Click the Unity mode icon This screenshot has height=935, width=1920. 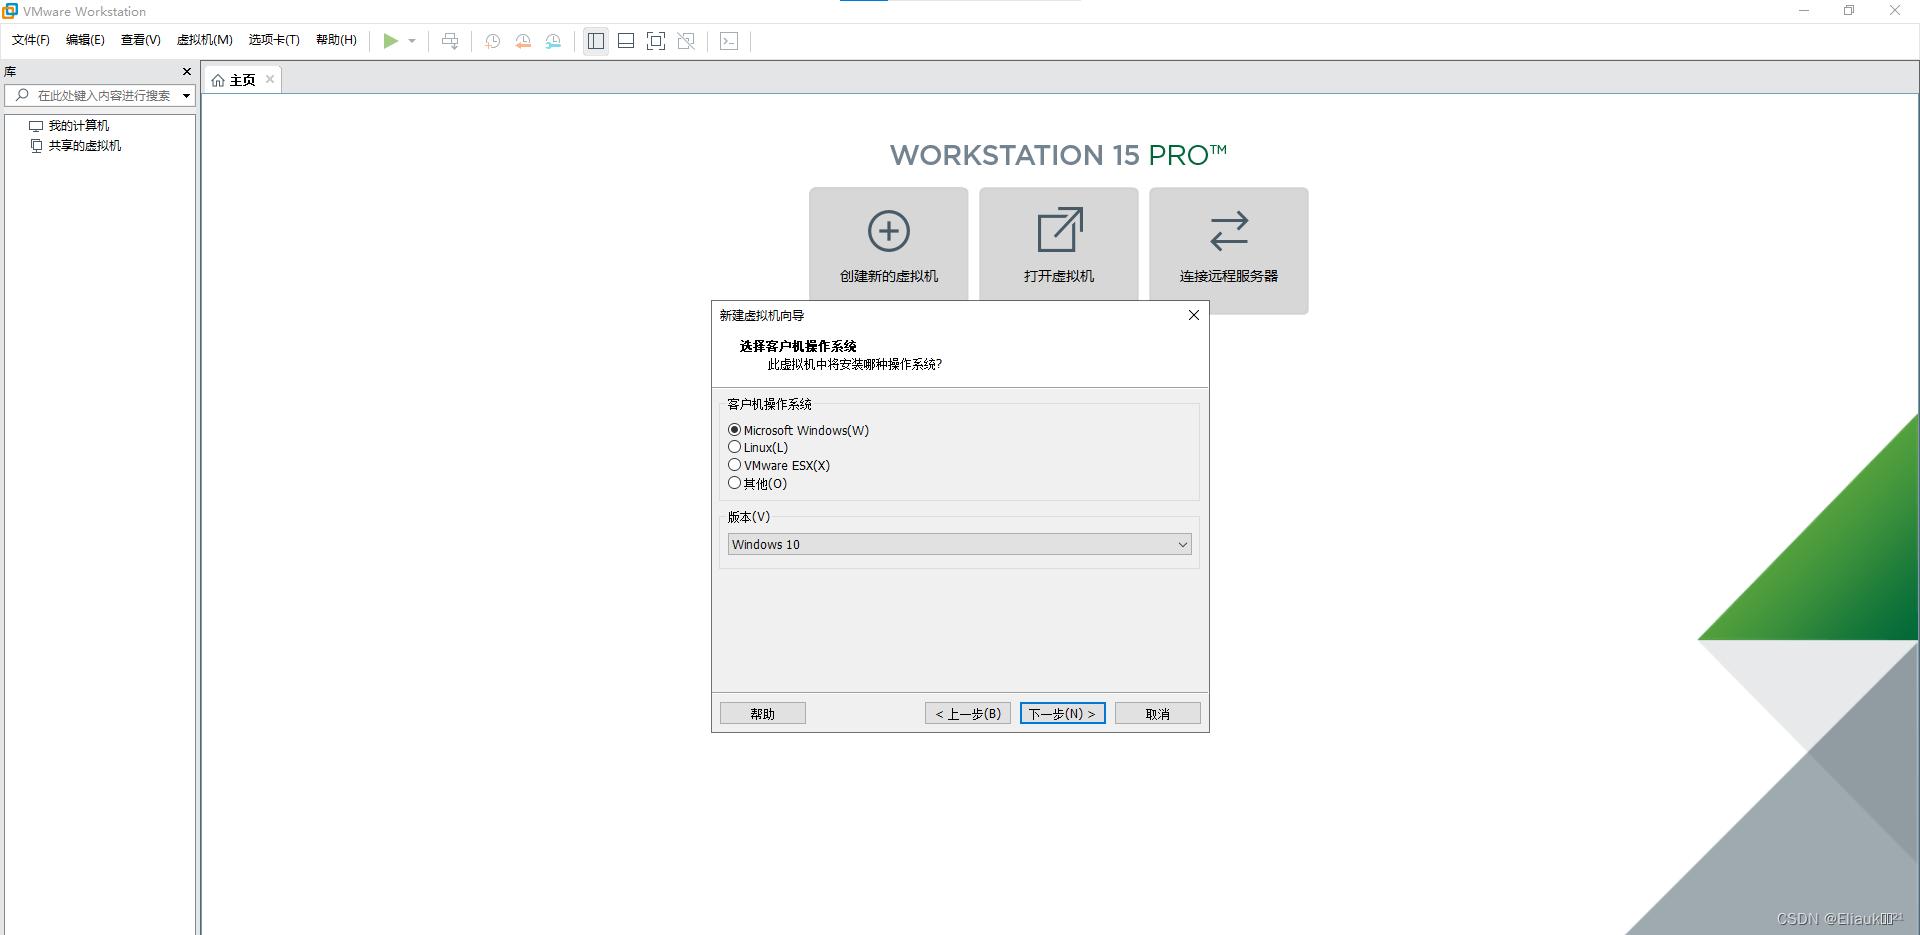tap(686, 41)
